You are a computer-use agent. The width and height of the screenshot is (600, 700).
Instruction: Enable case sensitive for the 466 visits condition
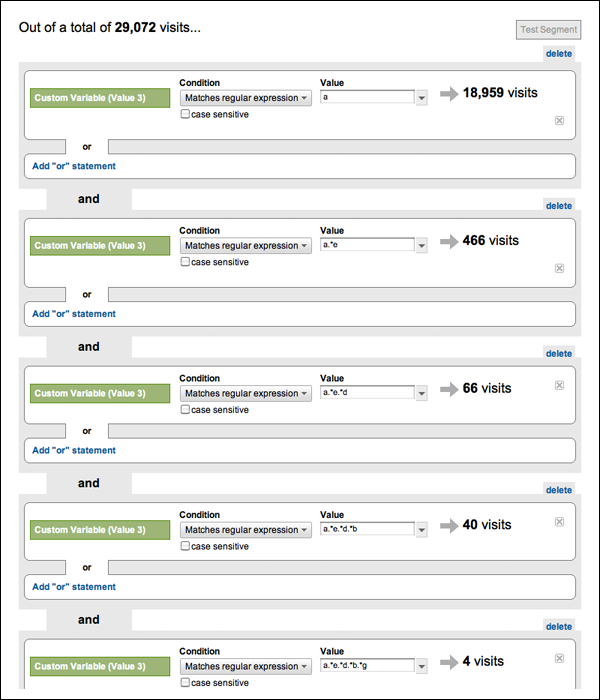185,262
